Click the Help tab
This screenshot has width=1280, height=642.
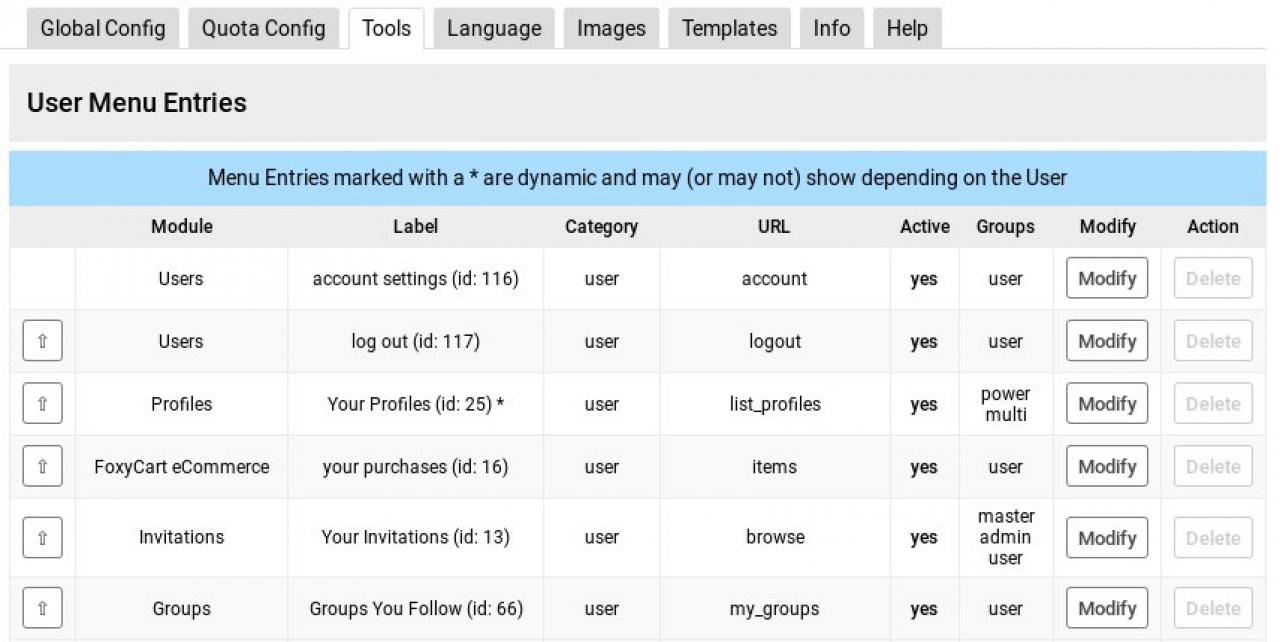click(907, 28)
